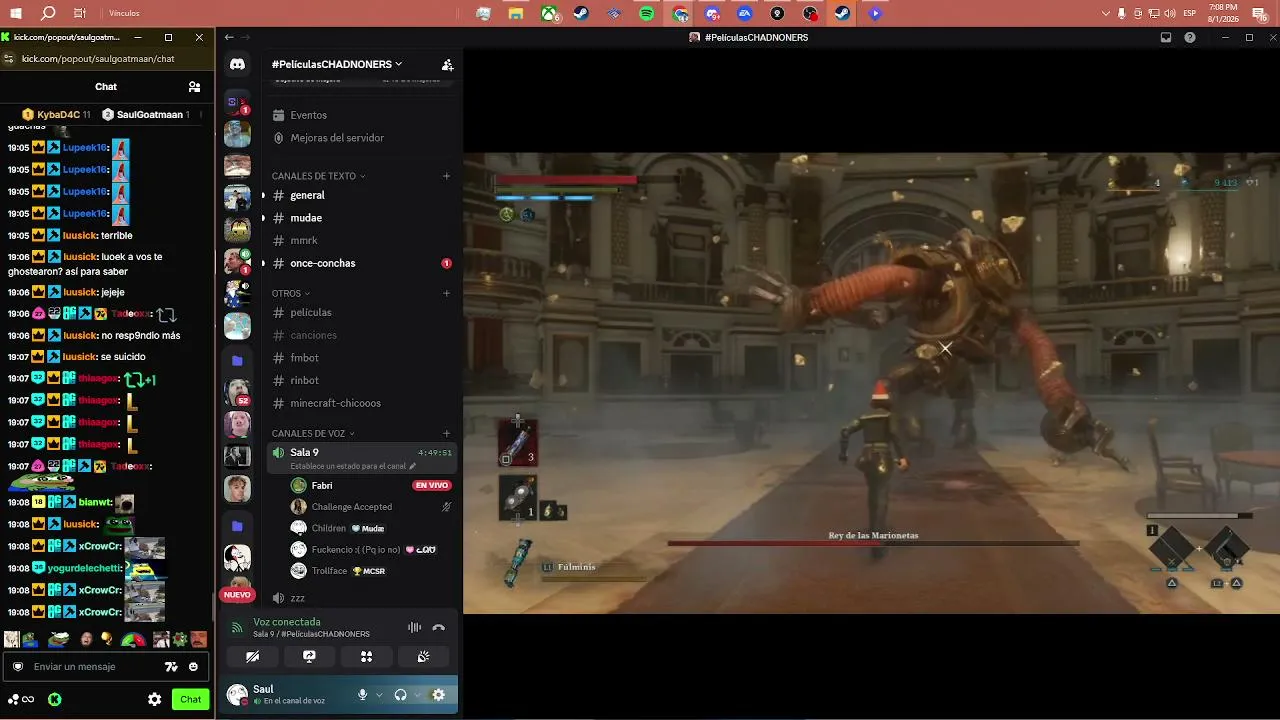Viewport: 1280px width, 720px height.
Task: Disconnect from the Discord voice channel
Action: [x=438, y=628]
